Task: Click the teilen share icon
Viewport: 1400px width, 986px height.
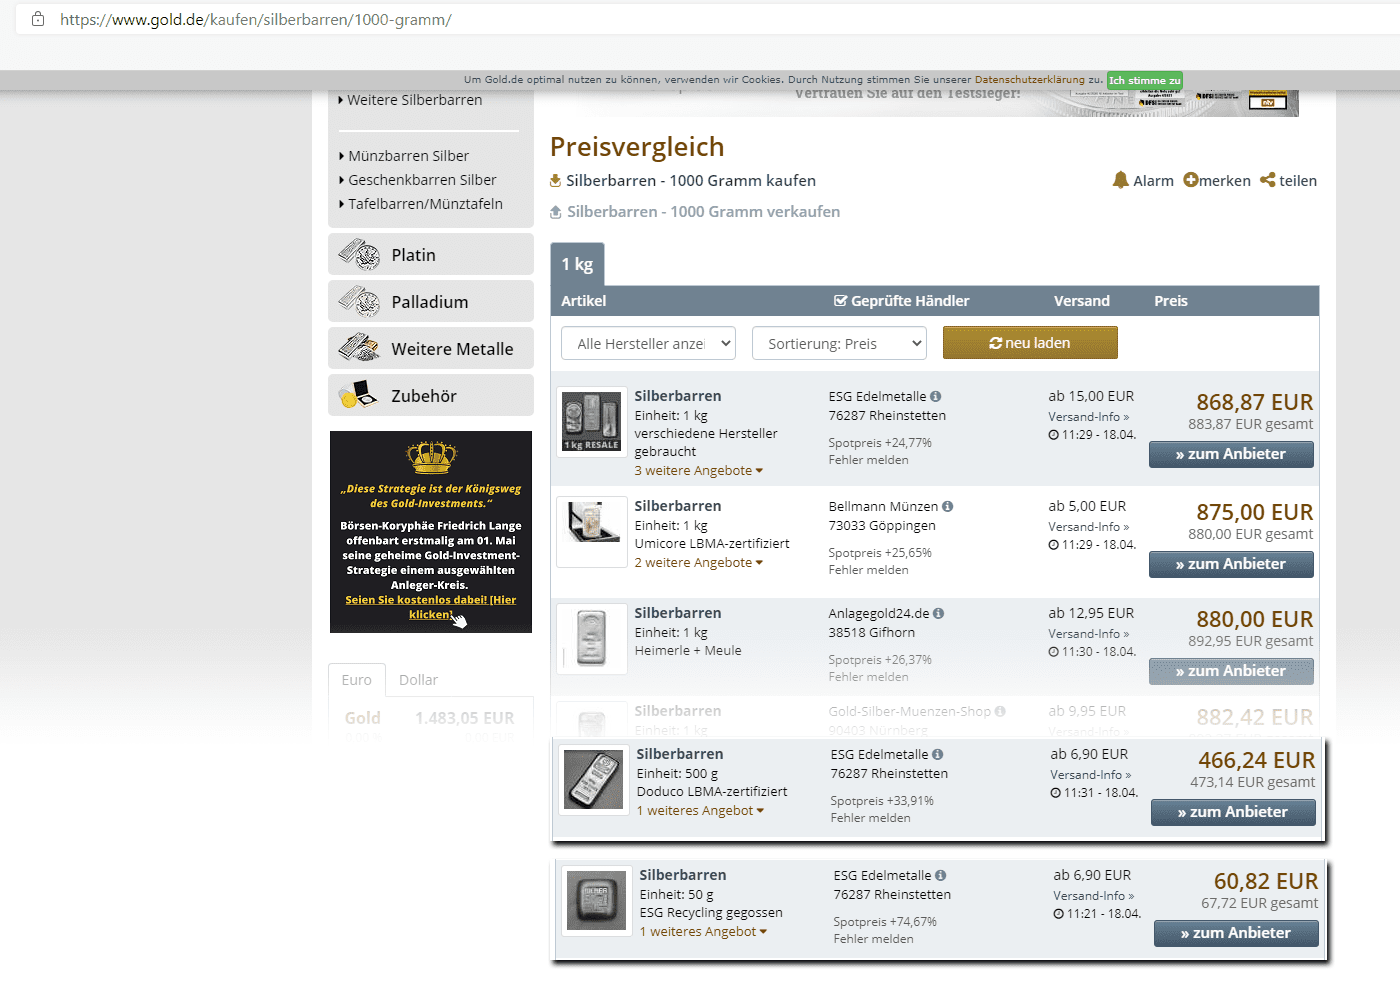Action: click(1267, 180)
